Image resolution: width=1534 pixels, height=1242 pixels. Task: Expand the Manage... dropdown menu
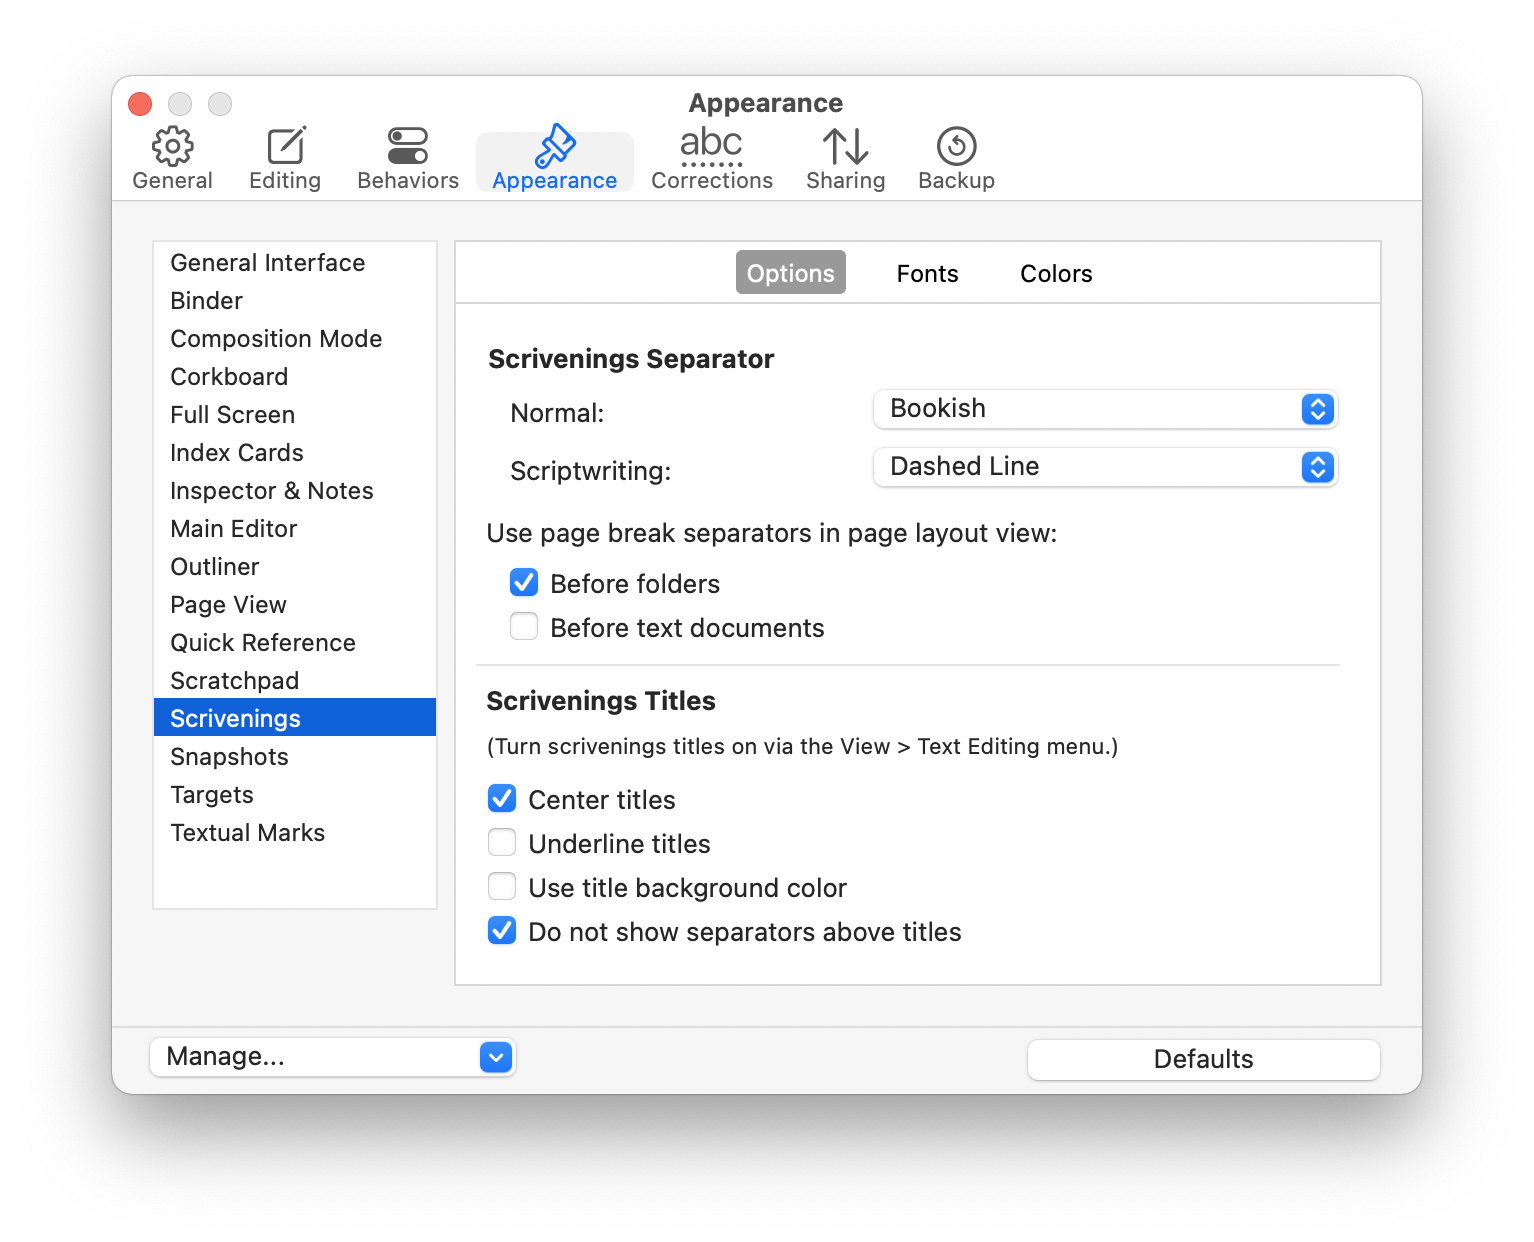[332, 1057]
